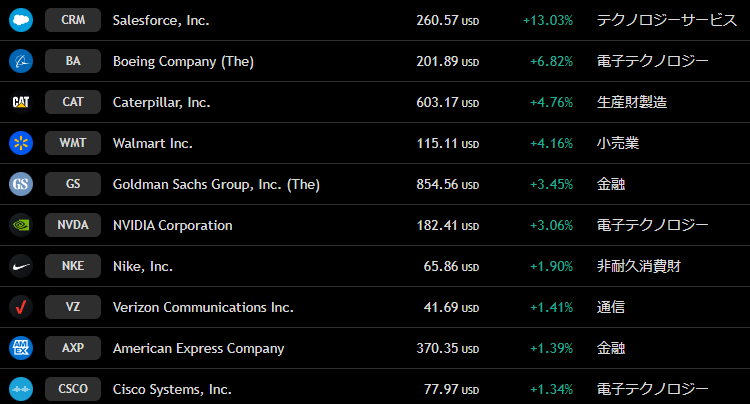Click the Salesforce cloud logo icon
The height and width of the screenshot is (404, 750).
click(x=21, y=20)
